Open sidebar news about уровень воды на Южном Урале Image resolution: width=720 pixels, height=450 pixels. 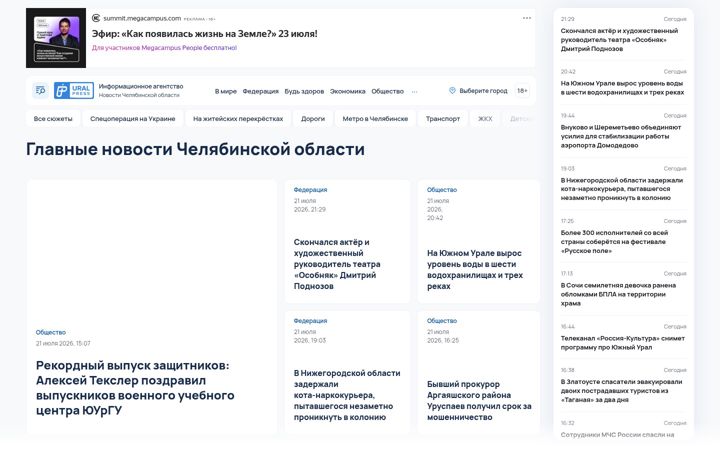point(622,88)
